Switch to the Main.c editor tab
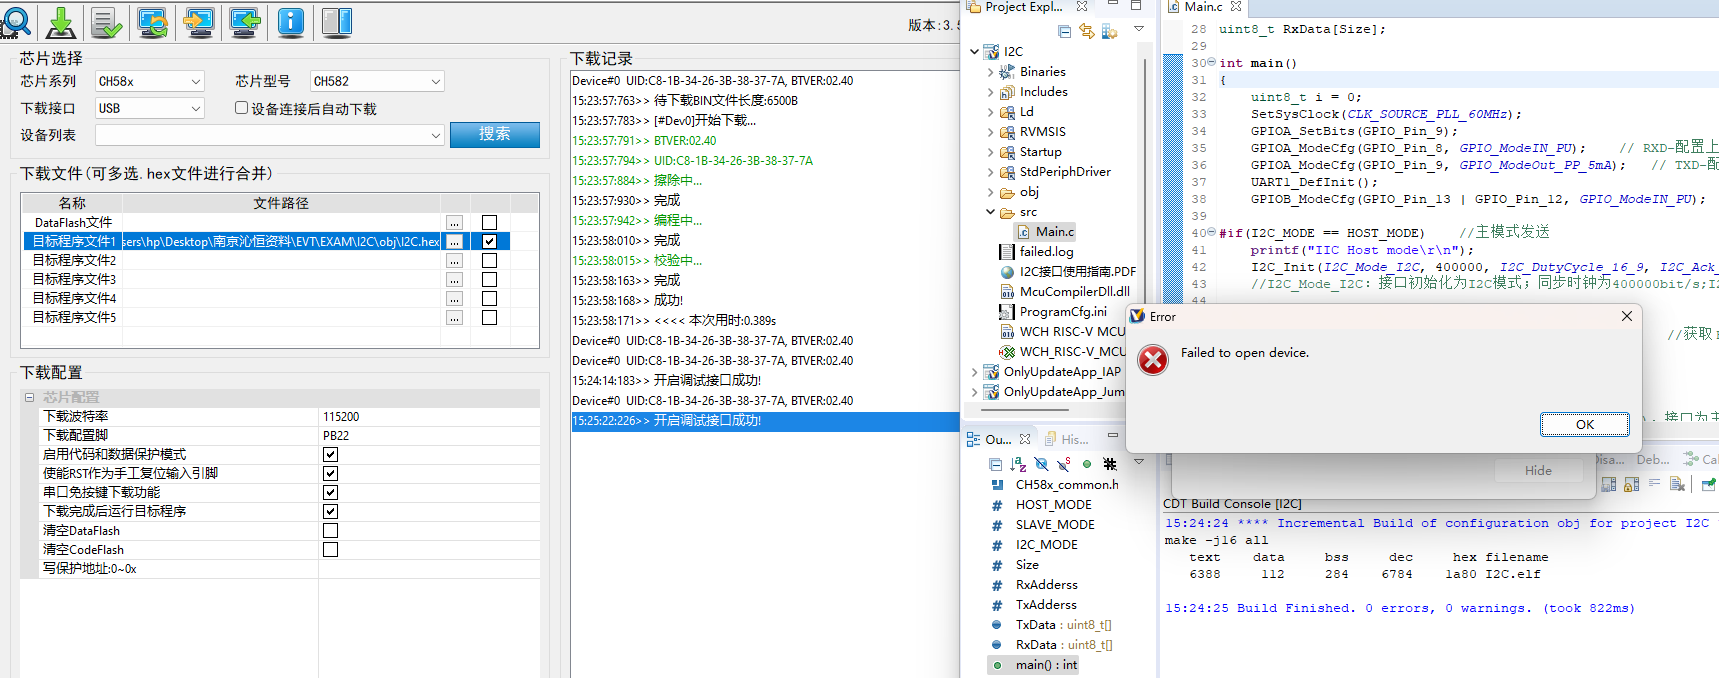1719x678 pixels. pyautogui.click(x=1204, y=7)
